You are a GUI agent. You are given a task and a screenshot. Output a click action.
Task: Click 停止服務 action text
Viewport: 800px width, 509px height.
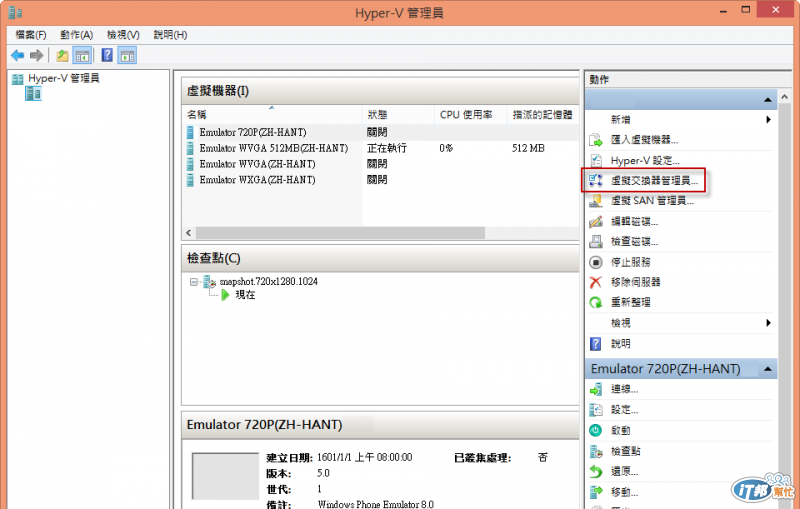(x=631, y=262)
